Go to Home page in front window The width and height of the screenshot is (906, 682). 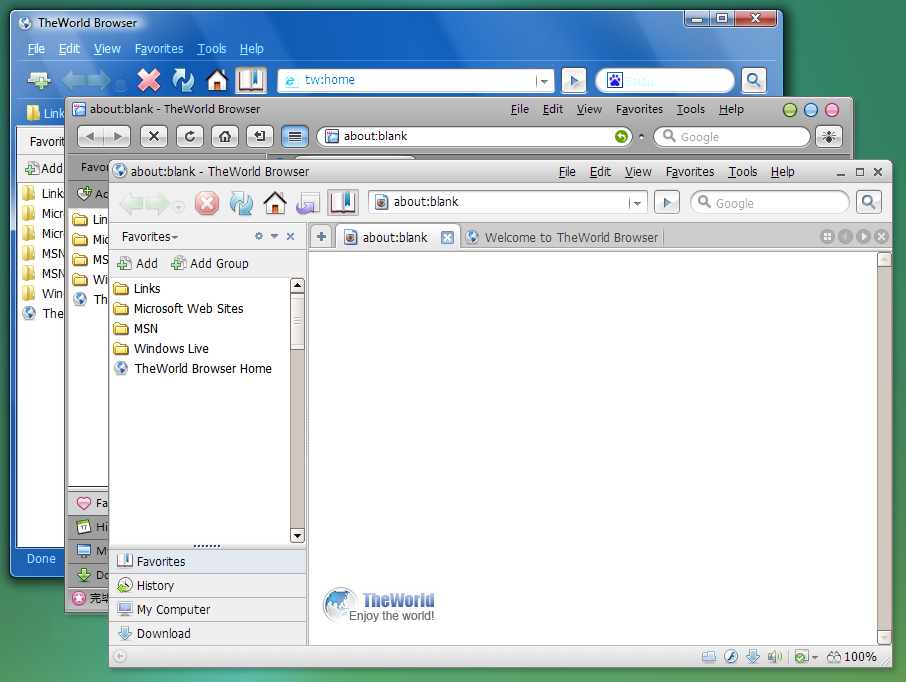point(274,203)
